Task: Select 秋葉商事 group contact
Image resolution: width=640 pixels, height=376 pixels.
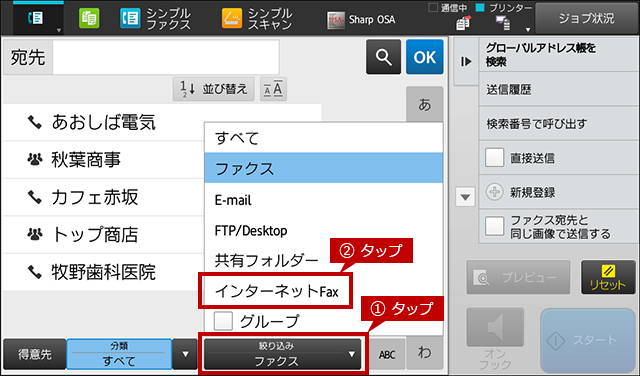Action: (x=104, y=160)
